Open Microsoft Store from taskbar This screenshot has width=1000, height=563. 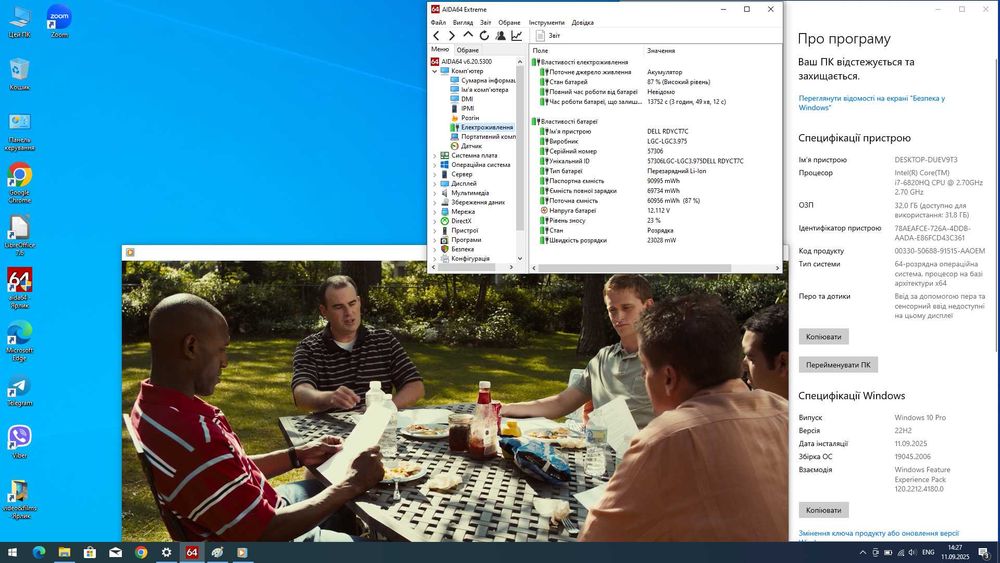coord(90,552)
